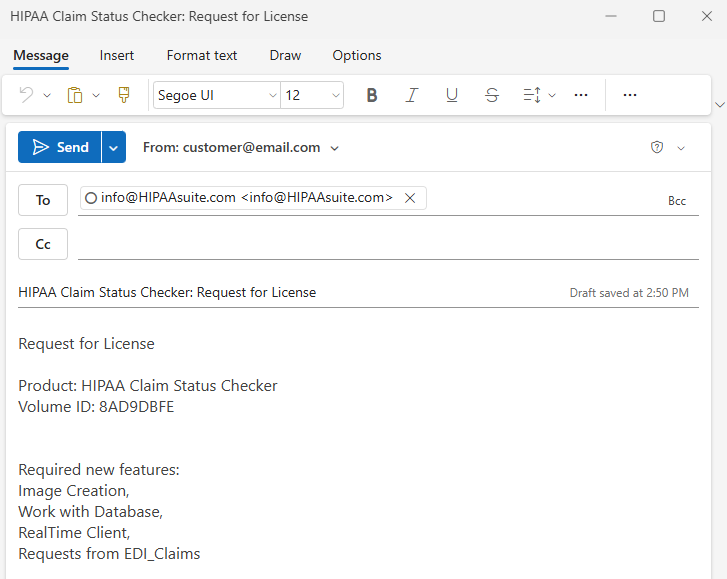Viewport: 727px width, 579px height.
Task: Click the sensitivity shield icon
Action: (657, 147)
